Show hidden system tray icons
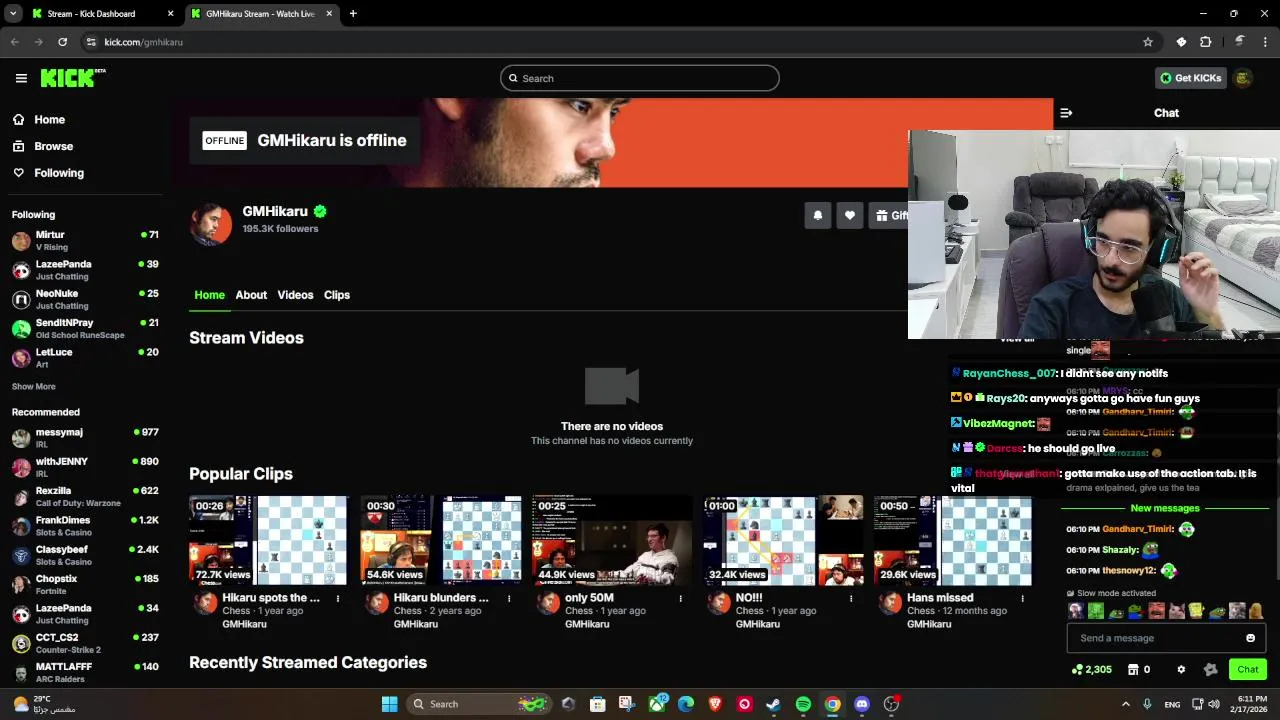 pyautogui.click(x=1125, y=704)
